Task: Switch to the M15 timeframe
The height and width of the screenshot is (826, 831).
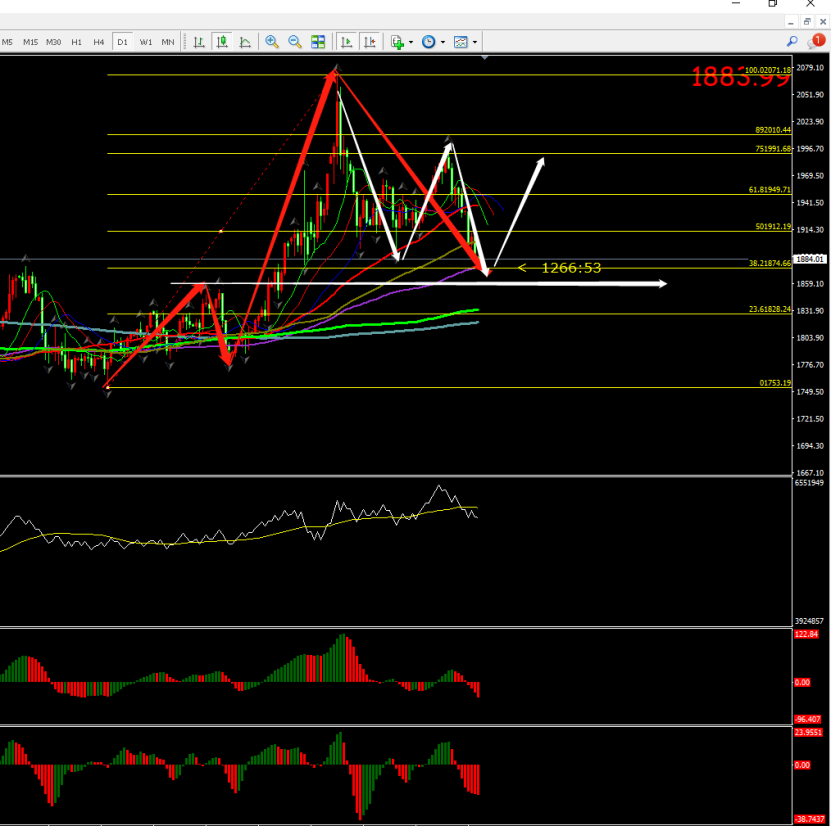Action: (x=31, y=42)
